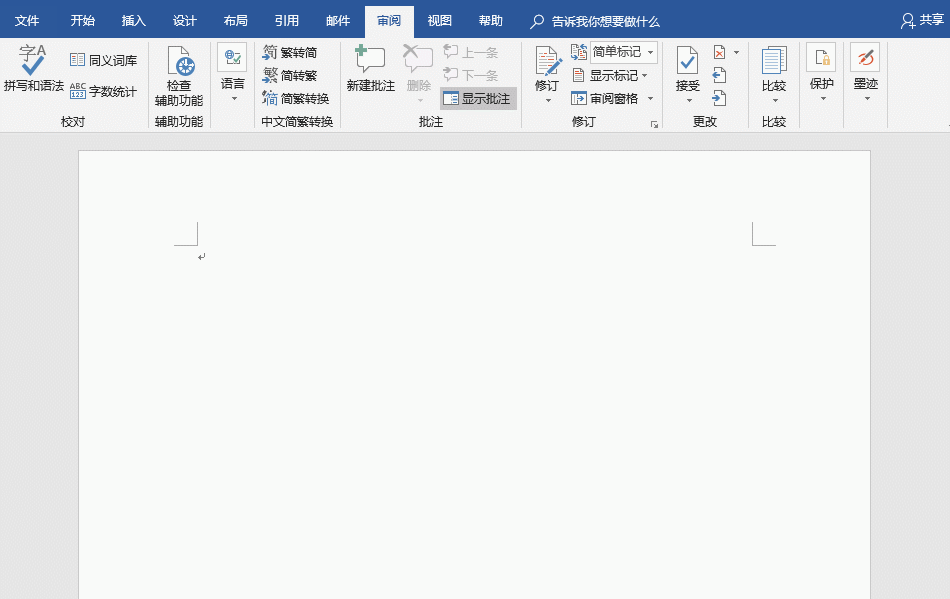Image resolution: width=950 pixels, height=599 pixels.
Task: Click in the blank document page
Action: coord(474,374)
